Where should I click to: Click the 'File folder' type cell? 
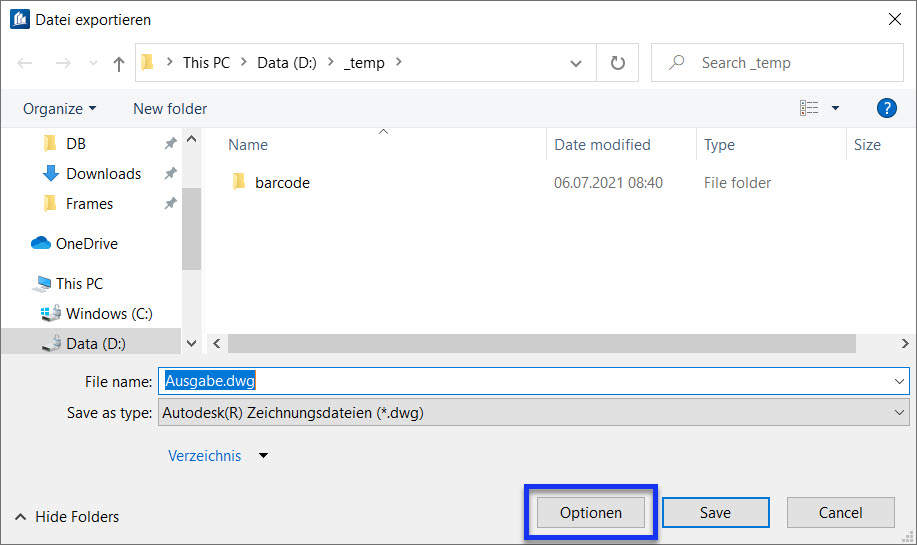[x=737, y=182]
